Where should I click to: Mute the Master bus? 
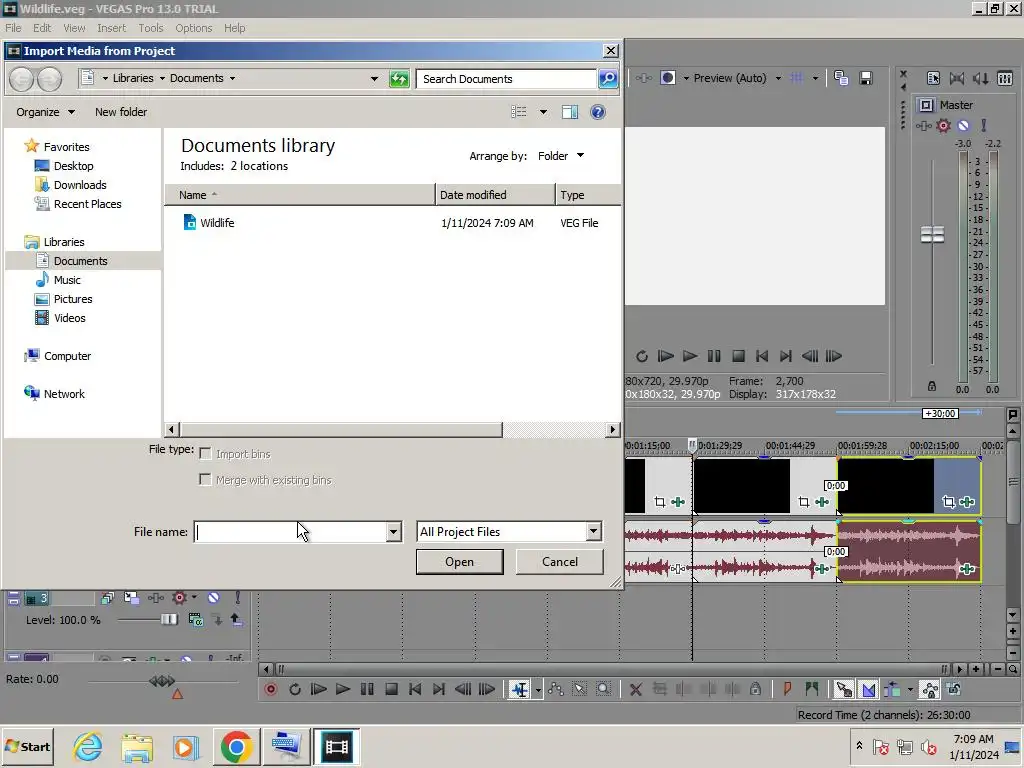[963, 125]
